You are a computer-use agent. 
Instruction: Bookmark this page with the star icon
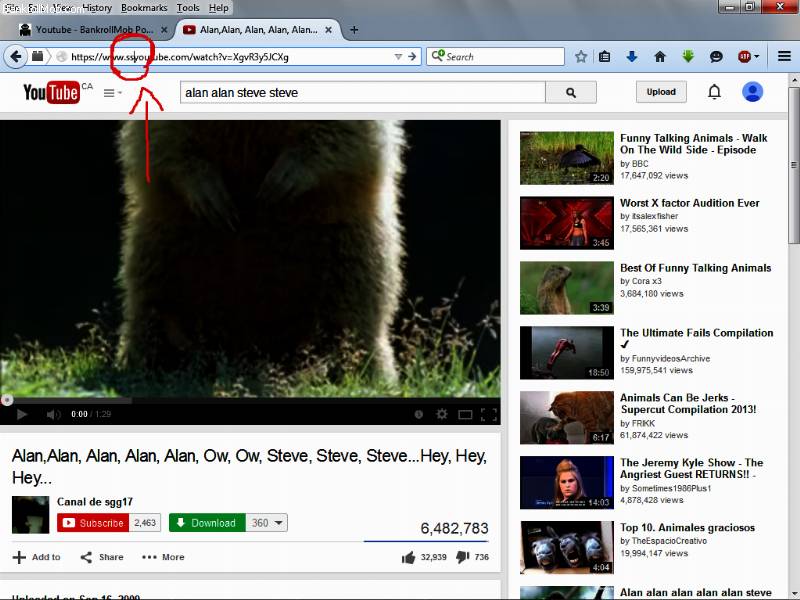(581, 57)
